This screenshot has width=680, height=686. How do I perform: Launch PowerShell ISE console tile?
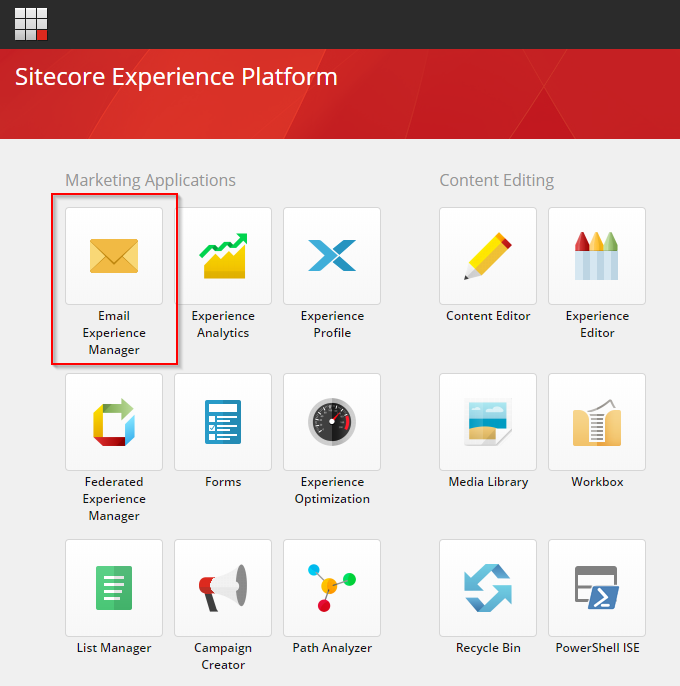coord(597,588)
